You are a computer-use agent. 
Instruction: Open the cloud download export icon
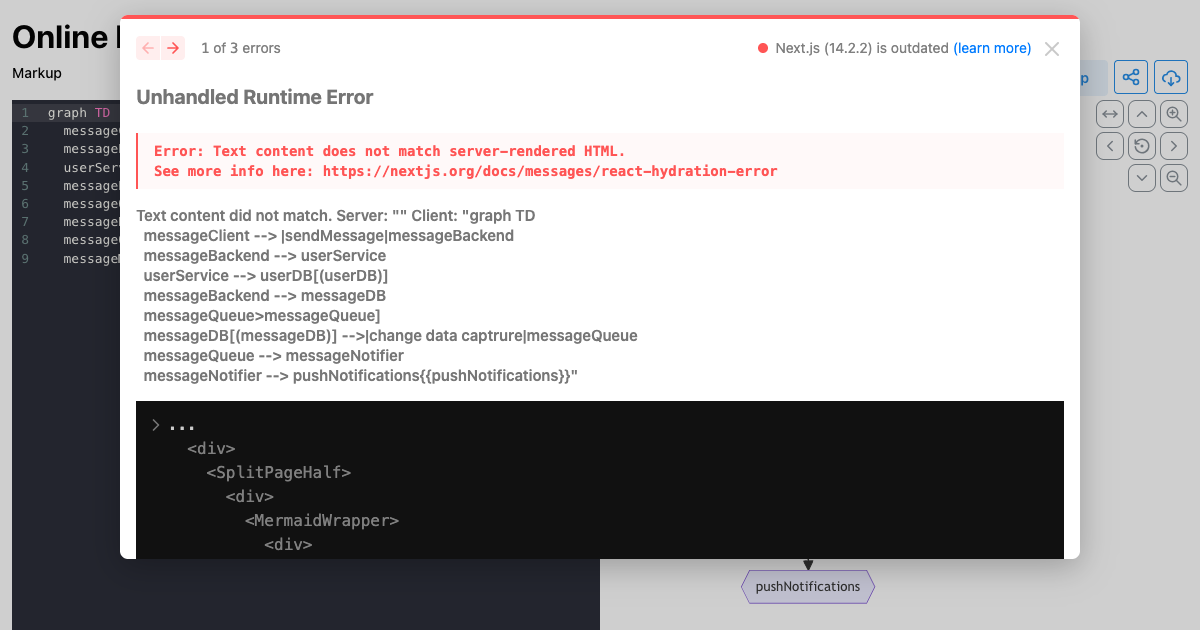pos(1171,77)
